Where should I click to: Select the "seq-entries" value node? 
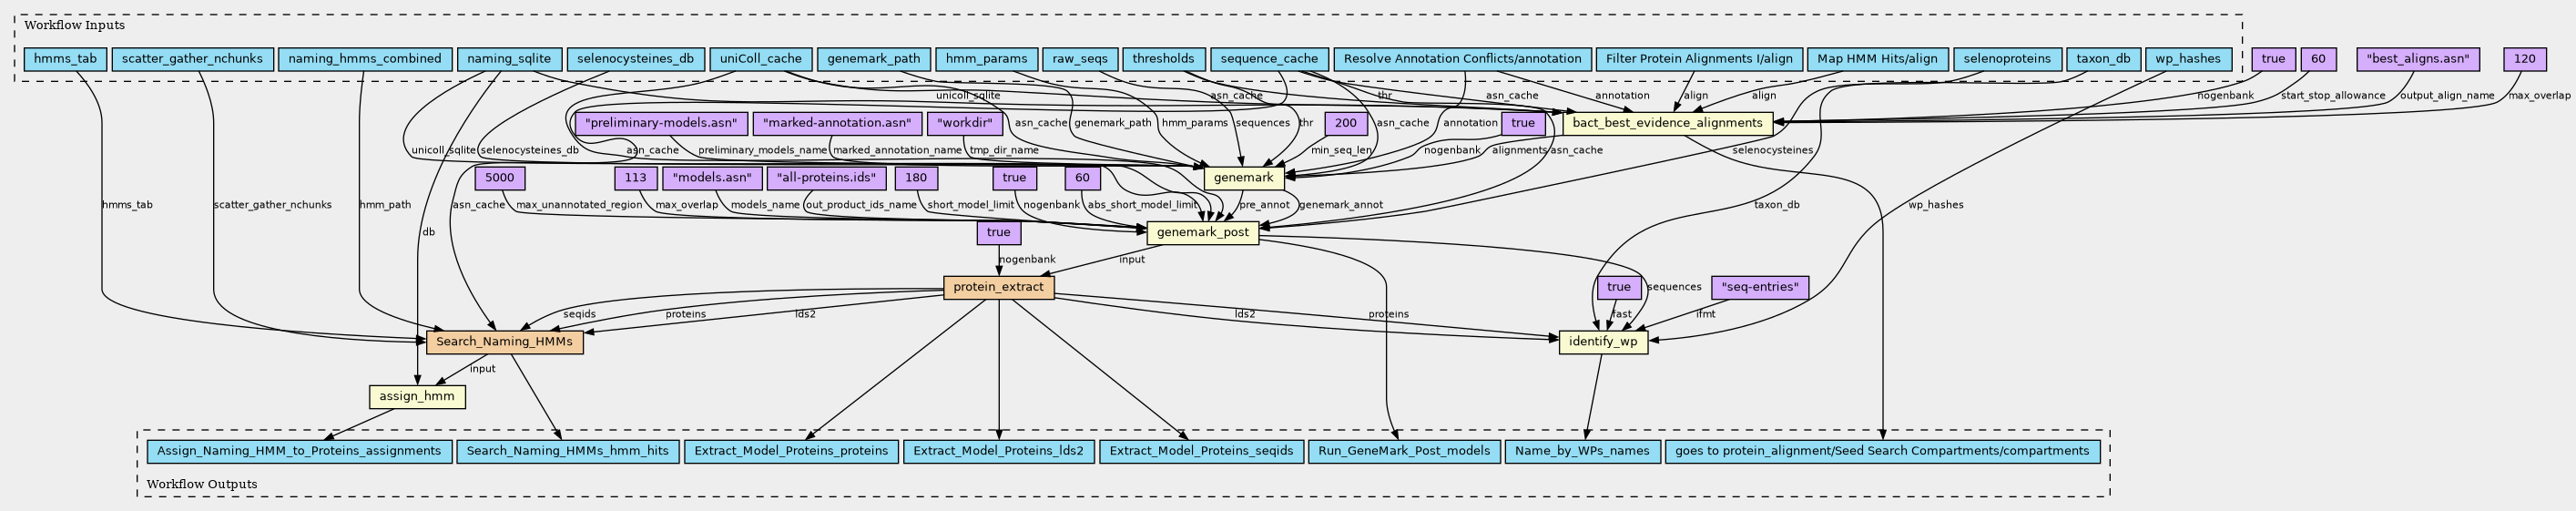(x=1760, y=288)
